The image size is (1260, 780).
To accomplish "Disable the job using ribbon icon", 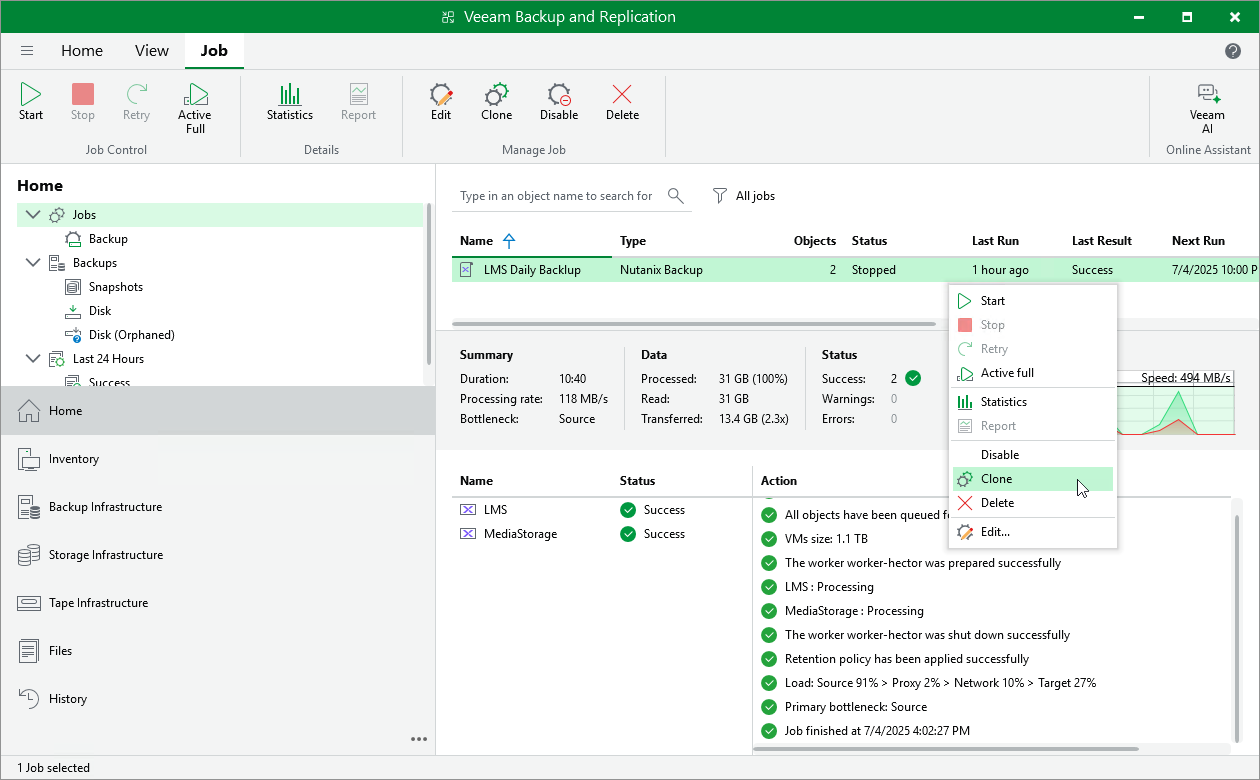I will coord(559,102).
